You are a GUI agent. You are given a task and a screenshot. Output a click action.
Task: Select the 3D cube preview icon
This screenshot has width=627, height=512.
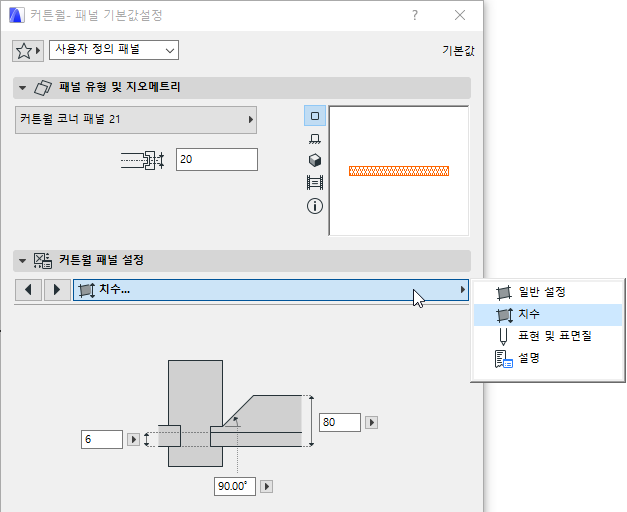tap(315, 160)
